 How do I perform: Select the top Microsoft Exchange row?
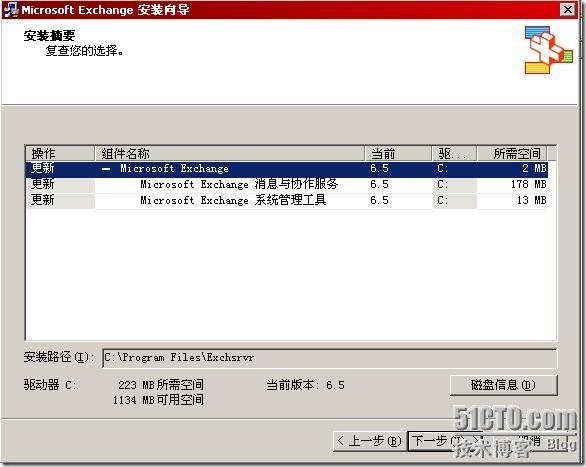[x=287, y=169]
